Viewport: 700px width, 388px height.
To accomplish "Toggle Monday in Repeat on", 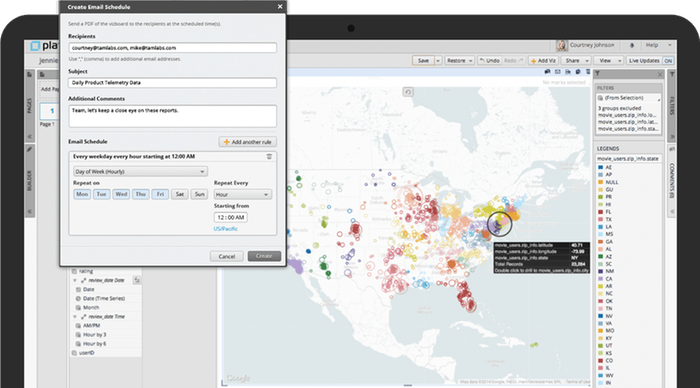I will click(82, 194).
